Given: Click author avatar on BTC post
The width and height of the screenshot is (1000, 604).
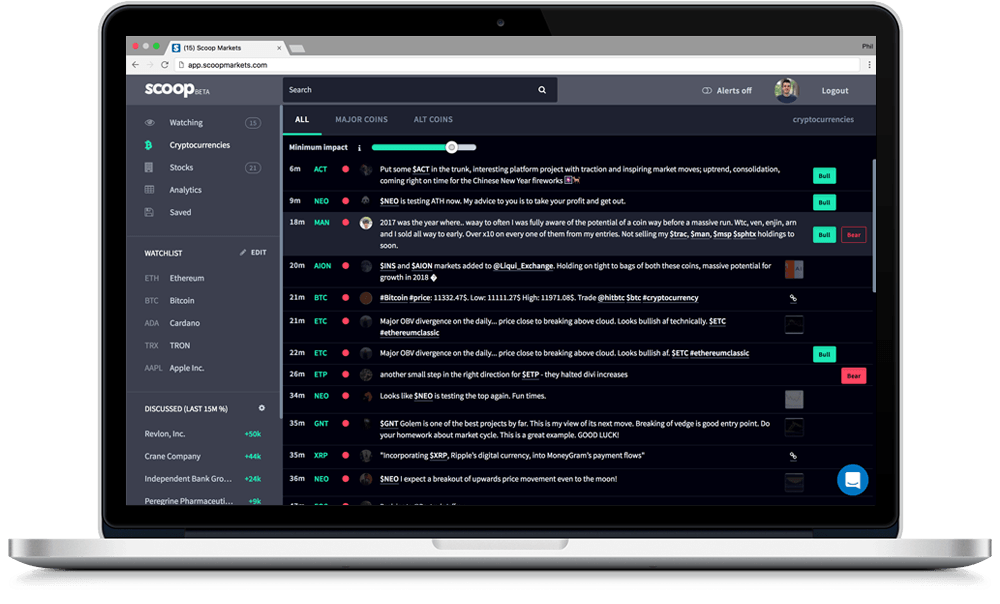Looking at the screenshot, I should [366, 298].
